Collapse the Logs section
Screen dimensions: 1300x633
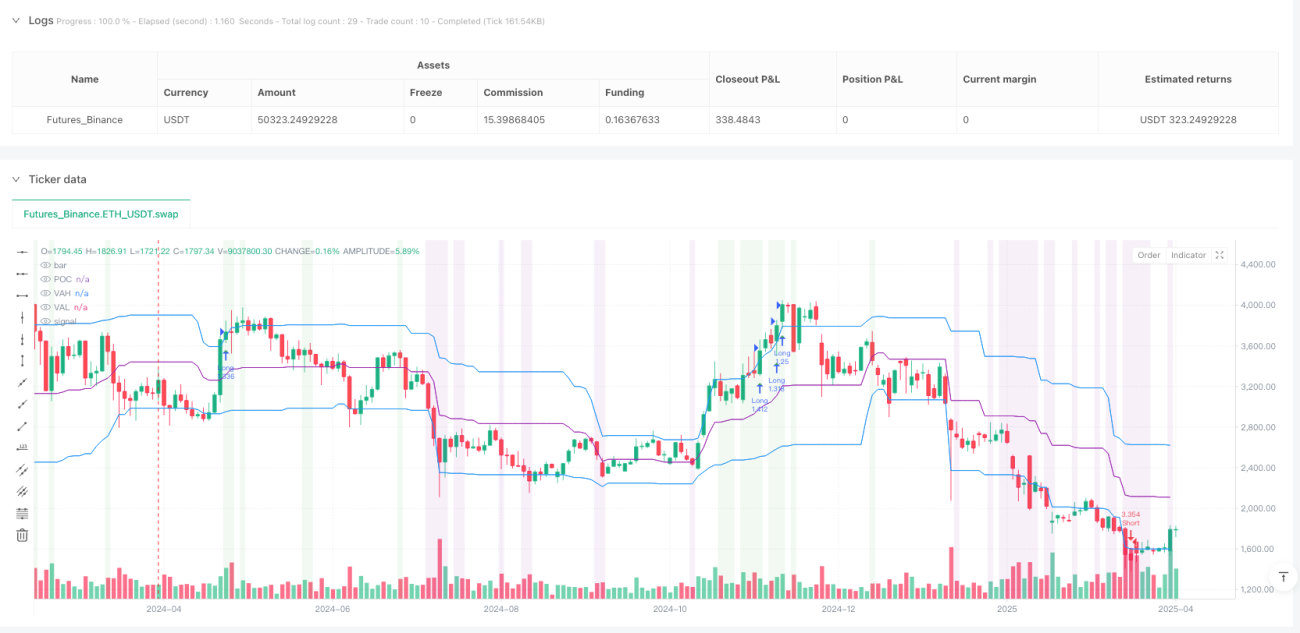(15, 20)
